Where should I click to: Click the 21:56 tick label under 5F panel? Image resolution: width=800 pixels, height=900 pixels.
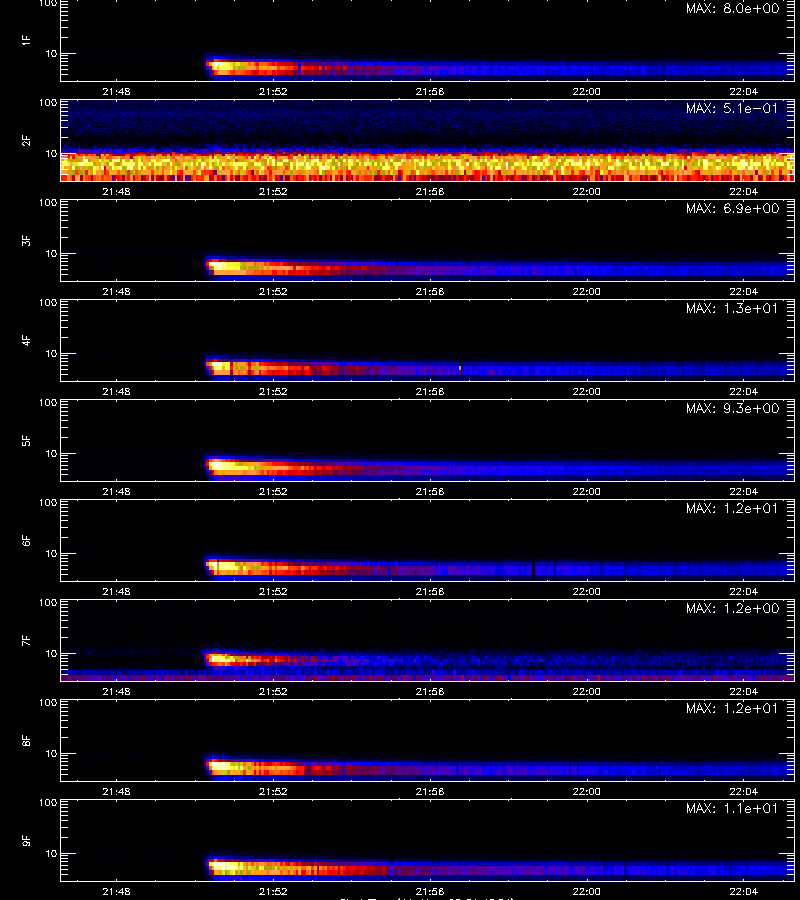pos(430,491)
